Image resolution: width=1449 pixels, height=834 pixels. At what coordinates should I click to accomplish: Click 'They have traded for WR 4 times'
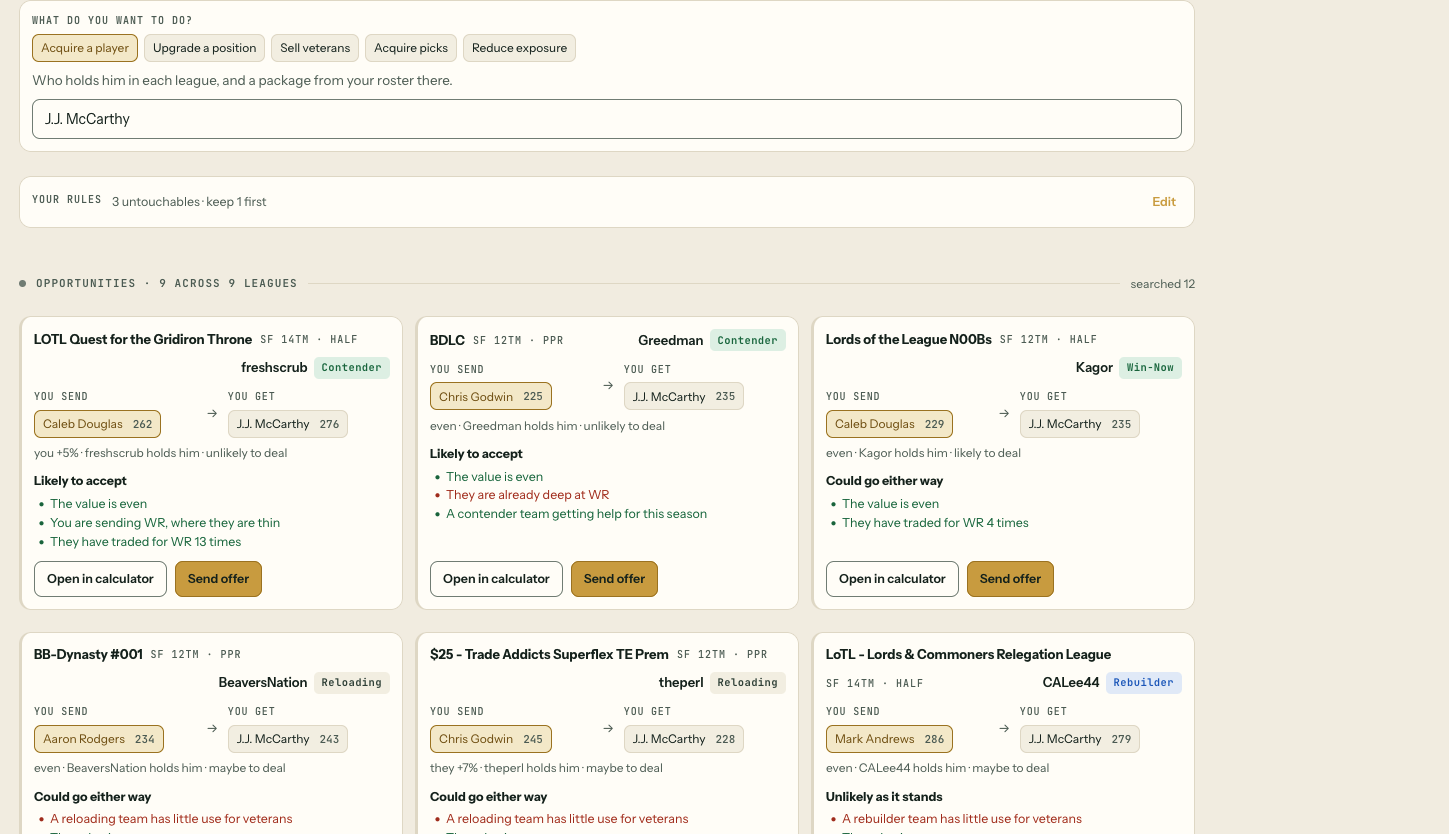click(935, 523)
